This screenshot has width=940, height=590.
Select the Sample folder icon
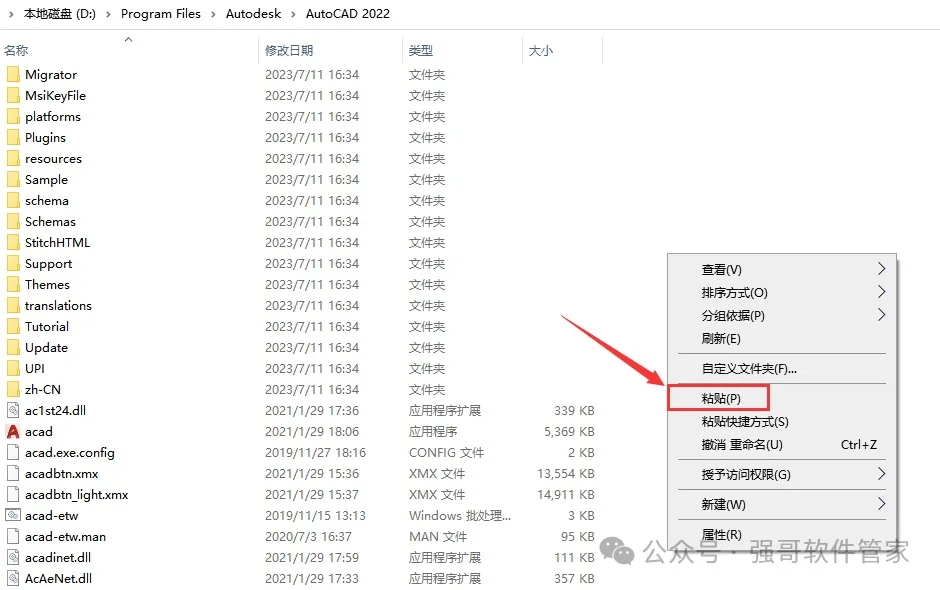(13, 179)
